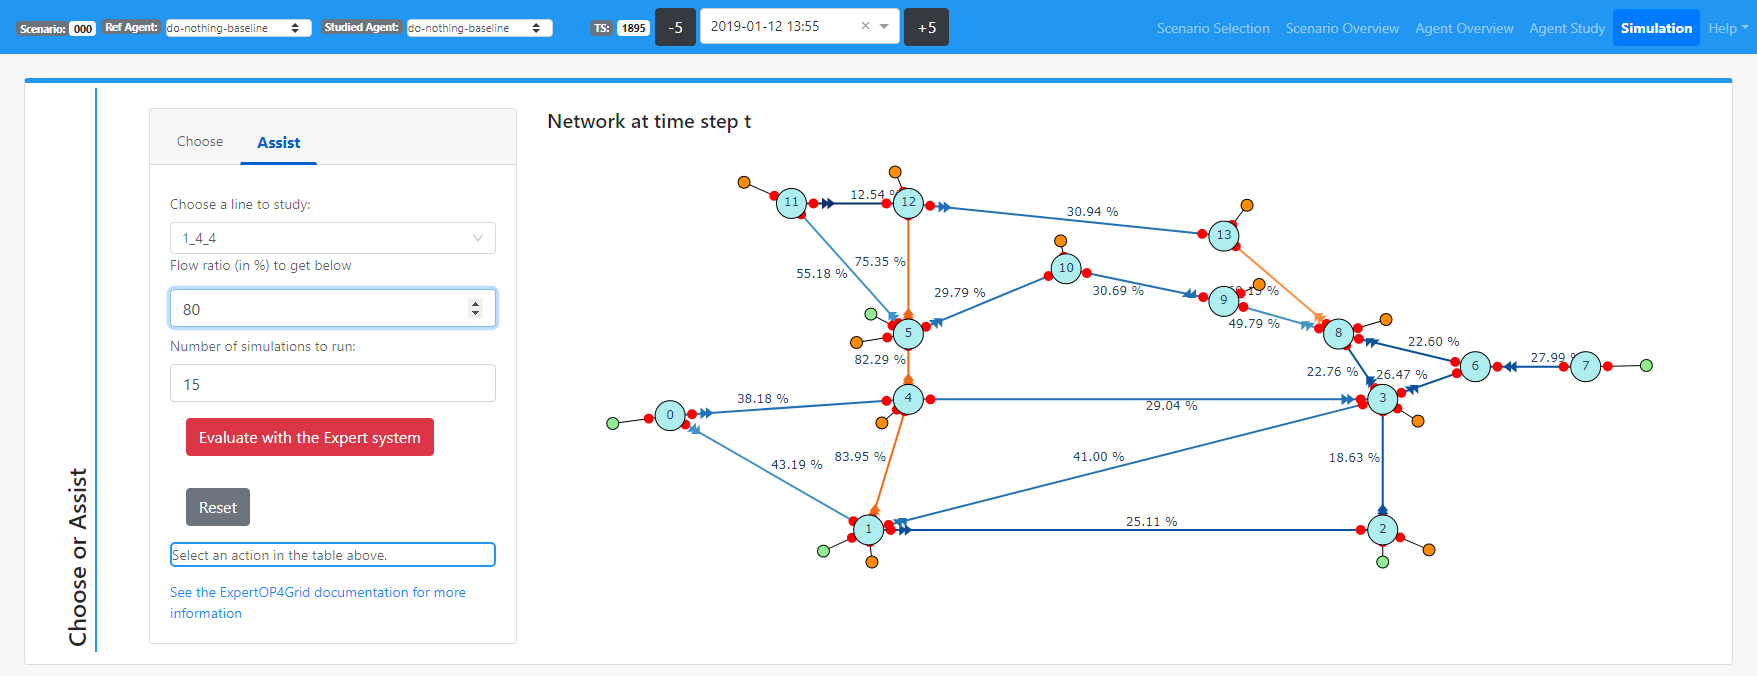The width and height of the screenshot is (1757, 676).
Task: Click the 75.35 % line flow label
Action: click(880, 261)
